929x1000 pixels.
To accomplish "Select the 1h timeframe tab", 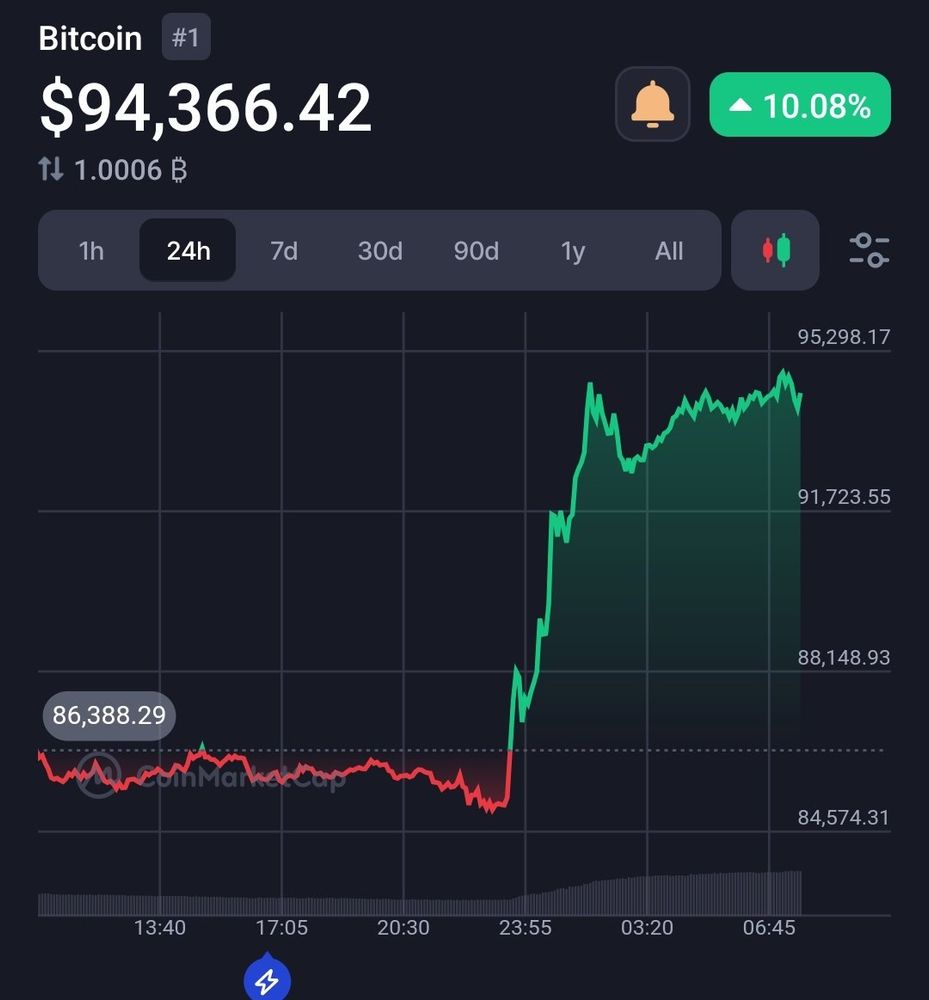I will (91, 251).
